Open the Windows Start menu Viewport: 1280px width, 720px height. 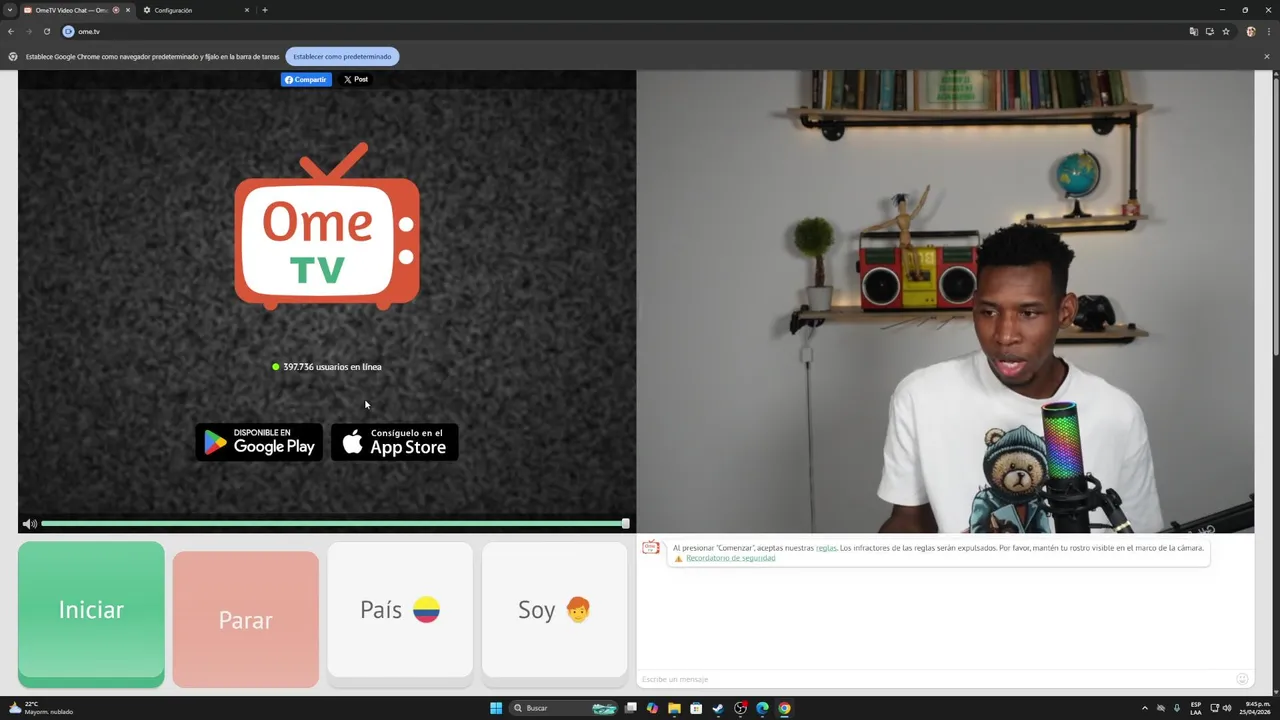(496, 708)
